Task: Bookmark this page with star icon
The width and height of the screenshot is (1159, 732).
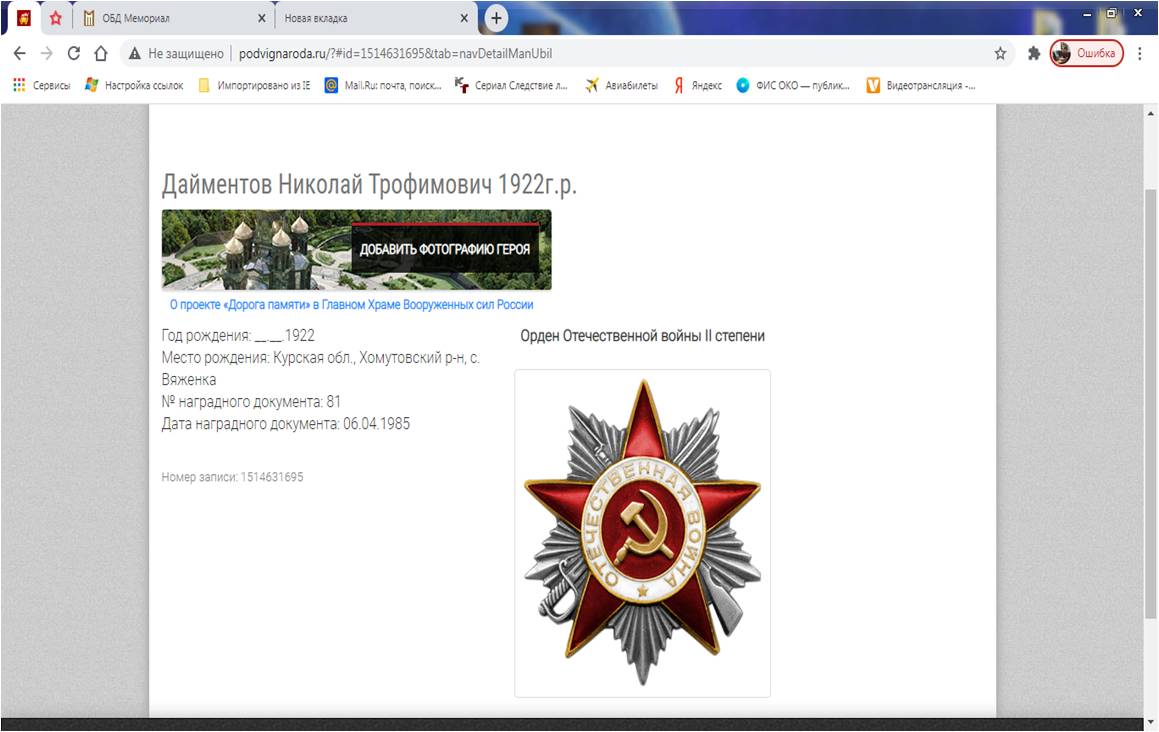Action: (x=1000, y=54)
